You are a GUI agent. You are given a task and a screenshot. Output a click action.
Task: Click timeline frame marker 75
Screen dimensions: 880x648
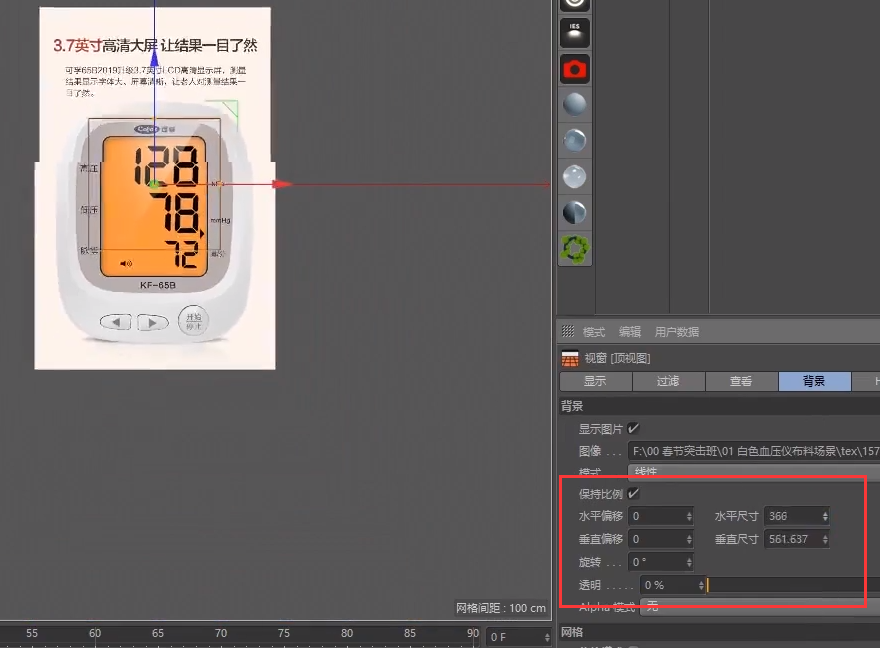[x=284, y=633]
